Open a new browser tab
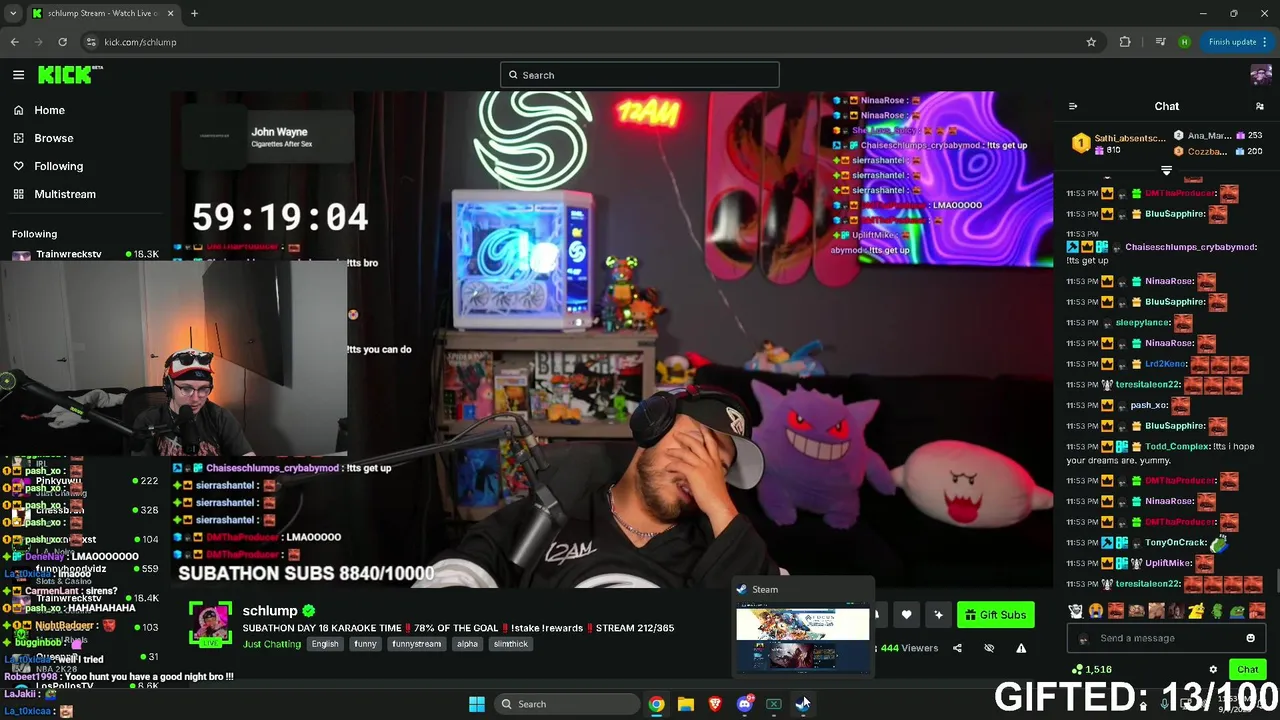 click(x=194, y=13)
